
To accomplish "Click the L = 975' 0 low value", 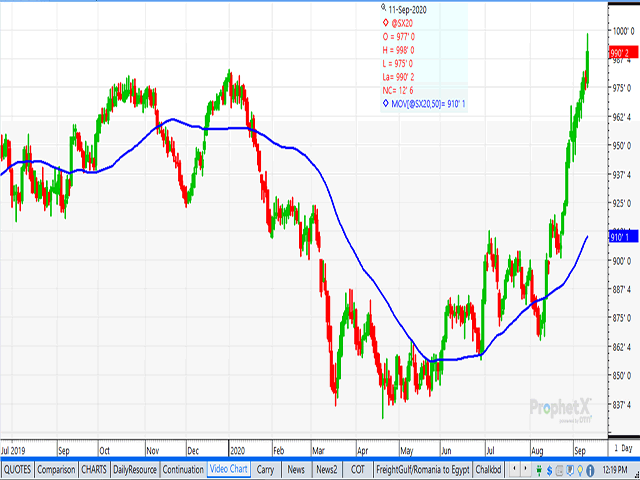I will [398, 64].
